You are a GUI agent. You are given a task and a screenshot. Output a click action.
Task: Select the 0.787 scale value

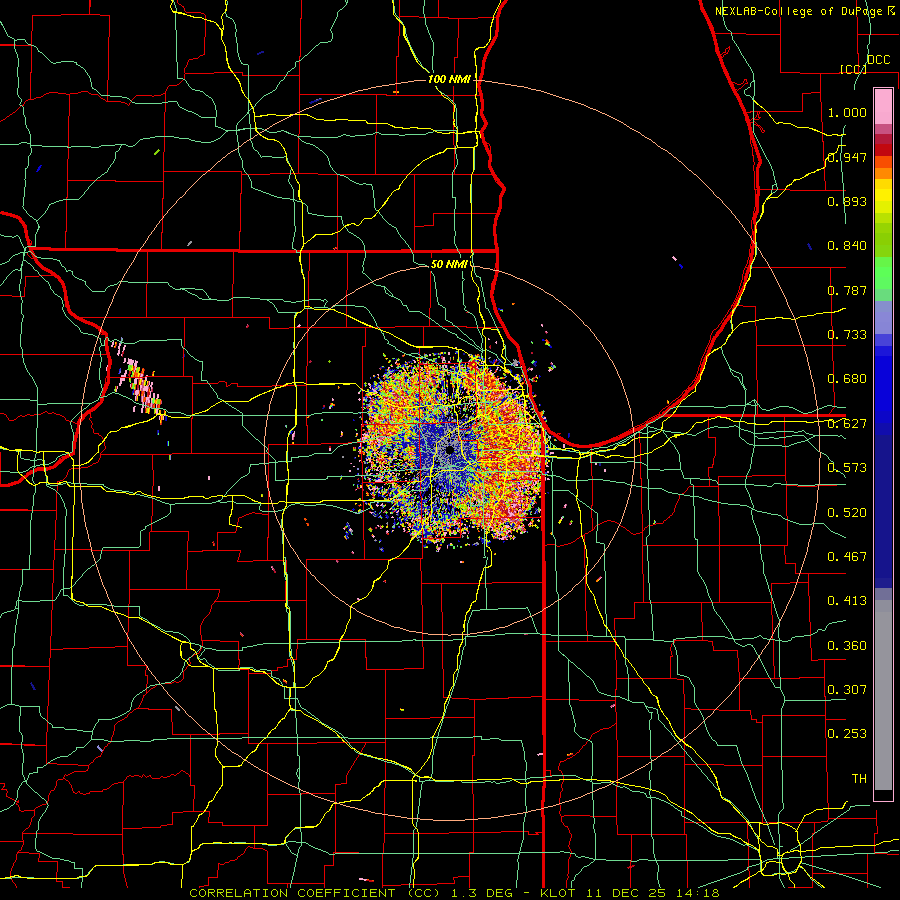pyautogui.click(x=847, y=290)
